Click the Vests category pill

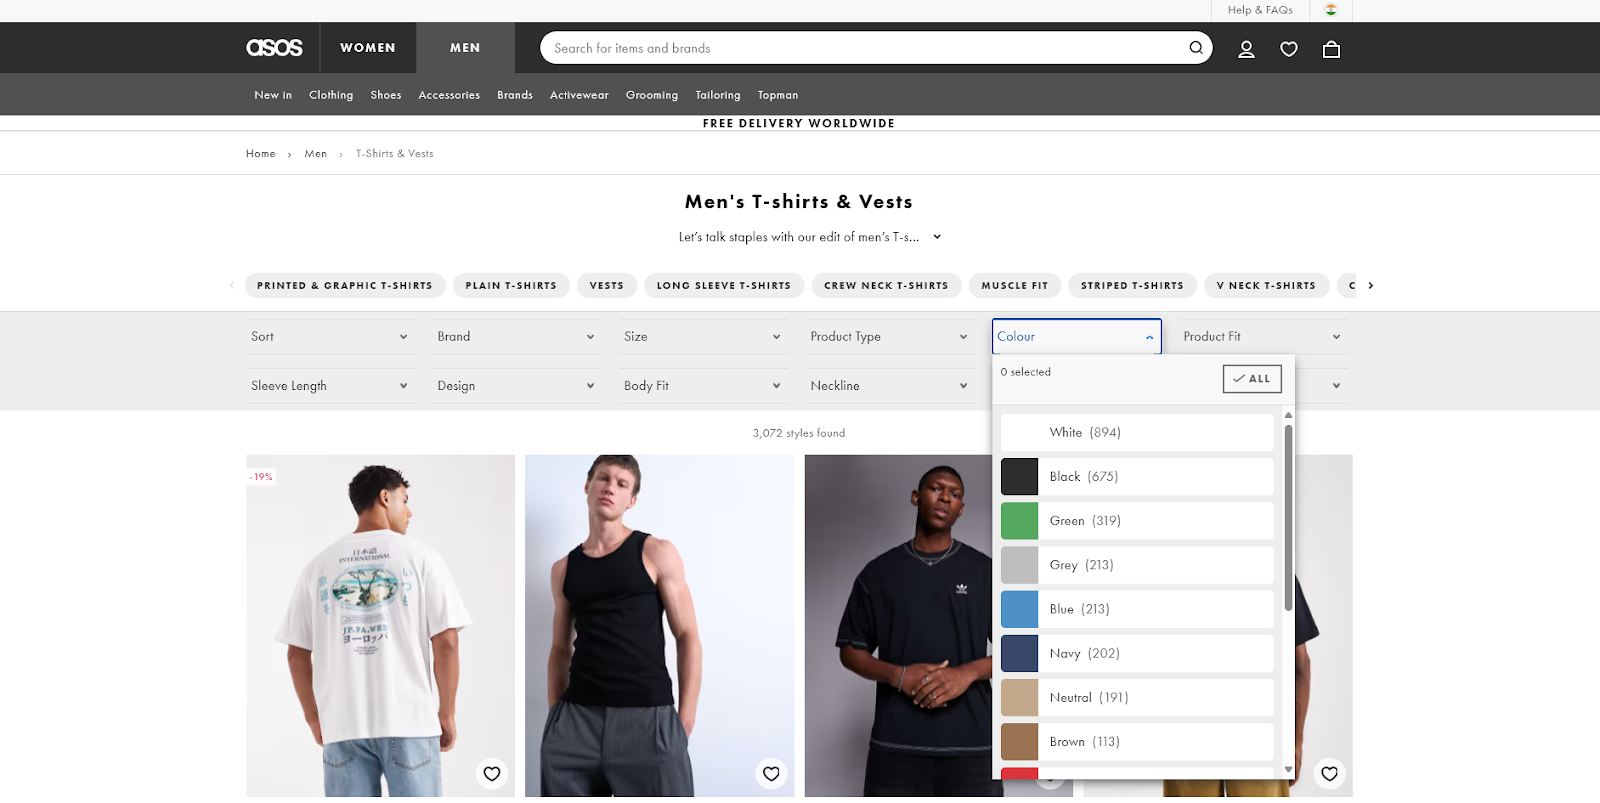pos(607,286)
